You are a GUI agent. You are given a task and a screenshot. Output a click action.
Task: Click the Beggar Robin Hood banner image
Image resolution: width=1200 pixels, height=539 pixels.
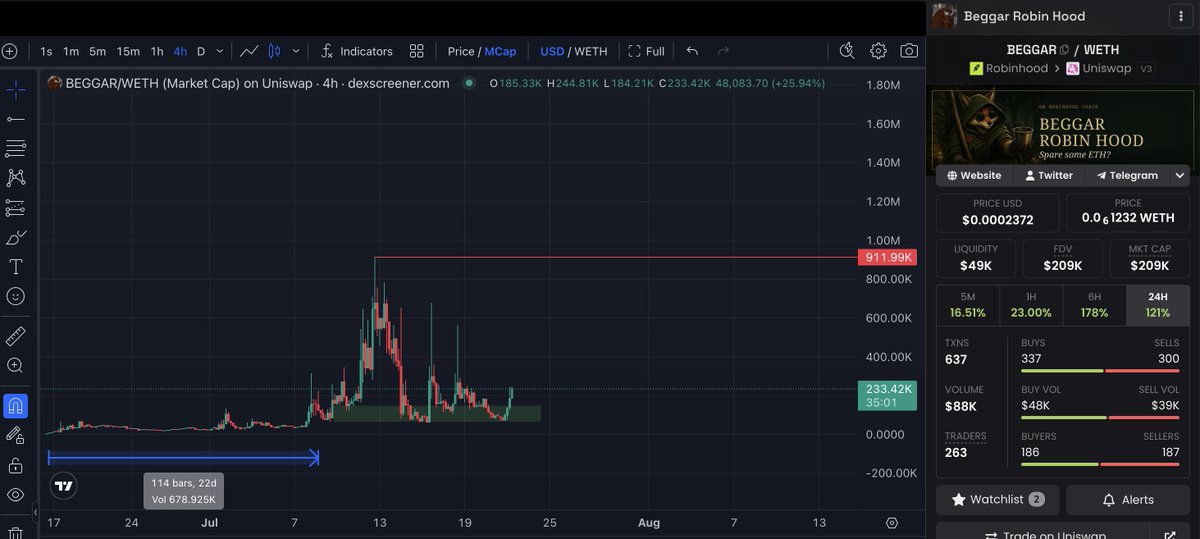(x=1062, y=127)
